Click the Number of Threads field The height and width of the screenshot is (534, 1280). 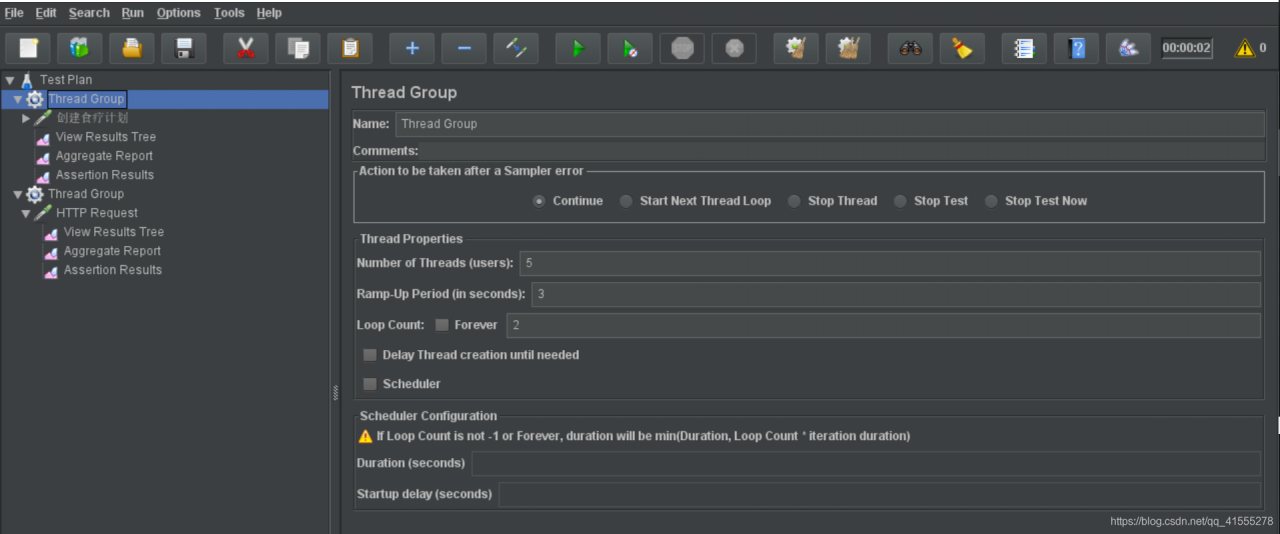(x=889, y=263)
